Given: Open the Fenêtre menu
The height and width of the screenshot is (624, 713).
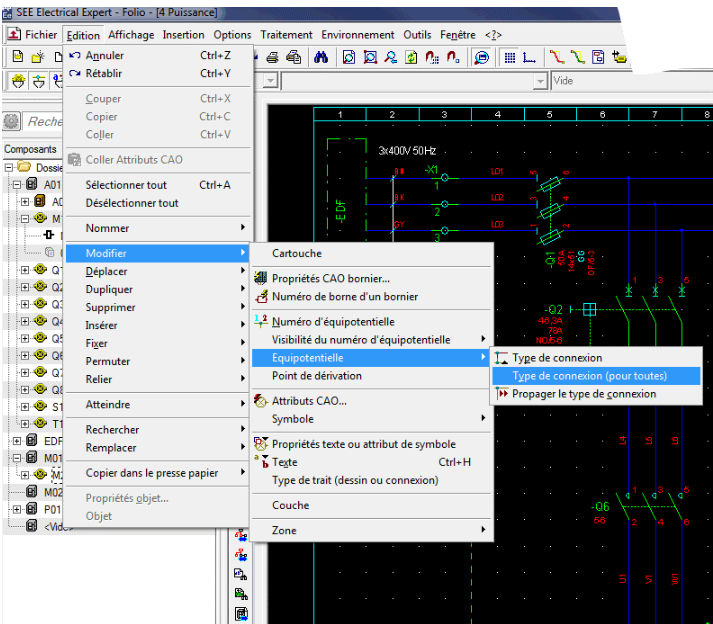Looking at the screenshot, I should 457,35.
